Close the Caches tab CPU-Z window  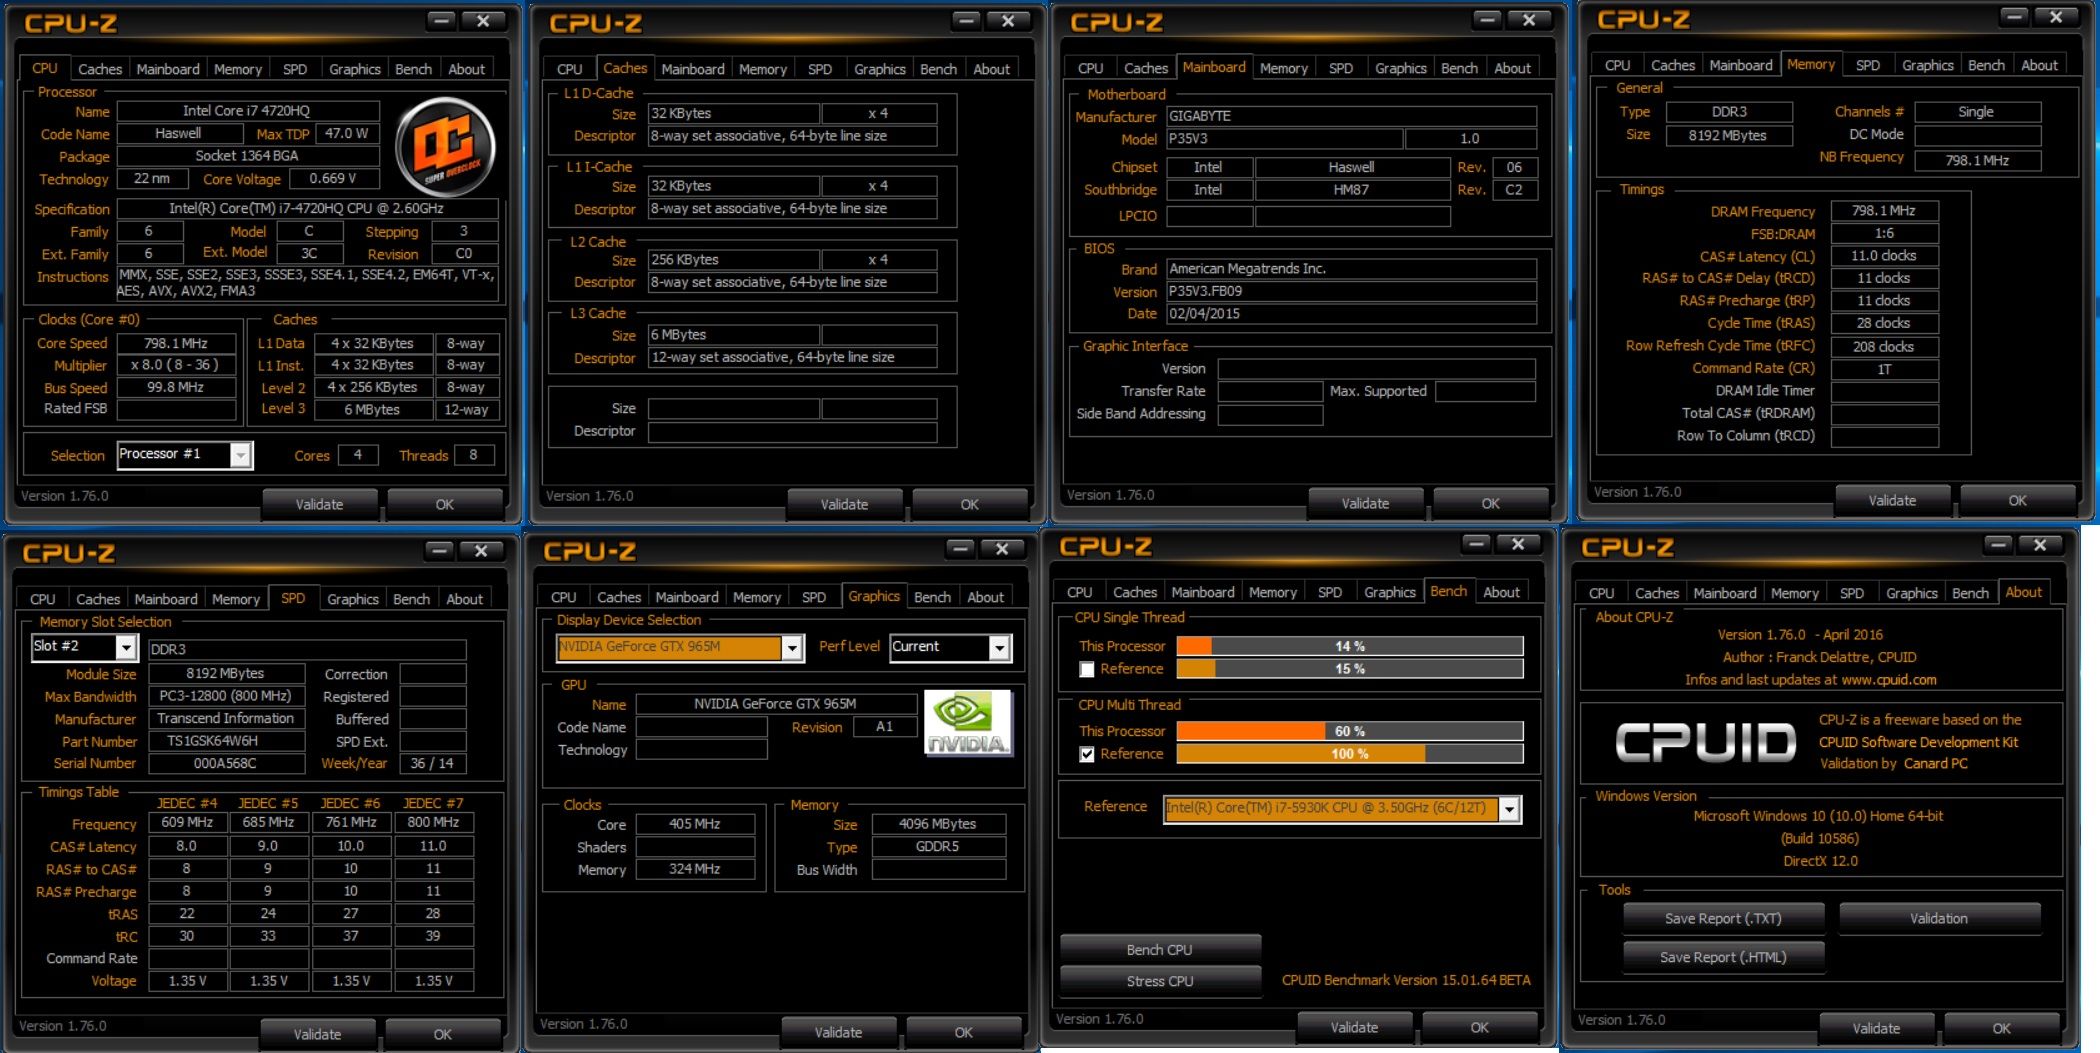(1008, 21)
